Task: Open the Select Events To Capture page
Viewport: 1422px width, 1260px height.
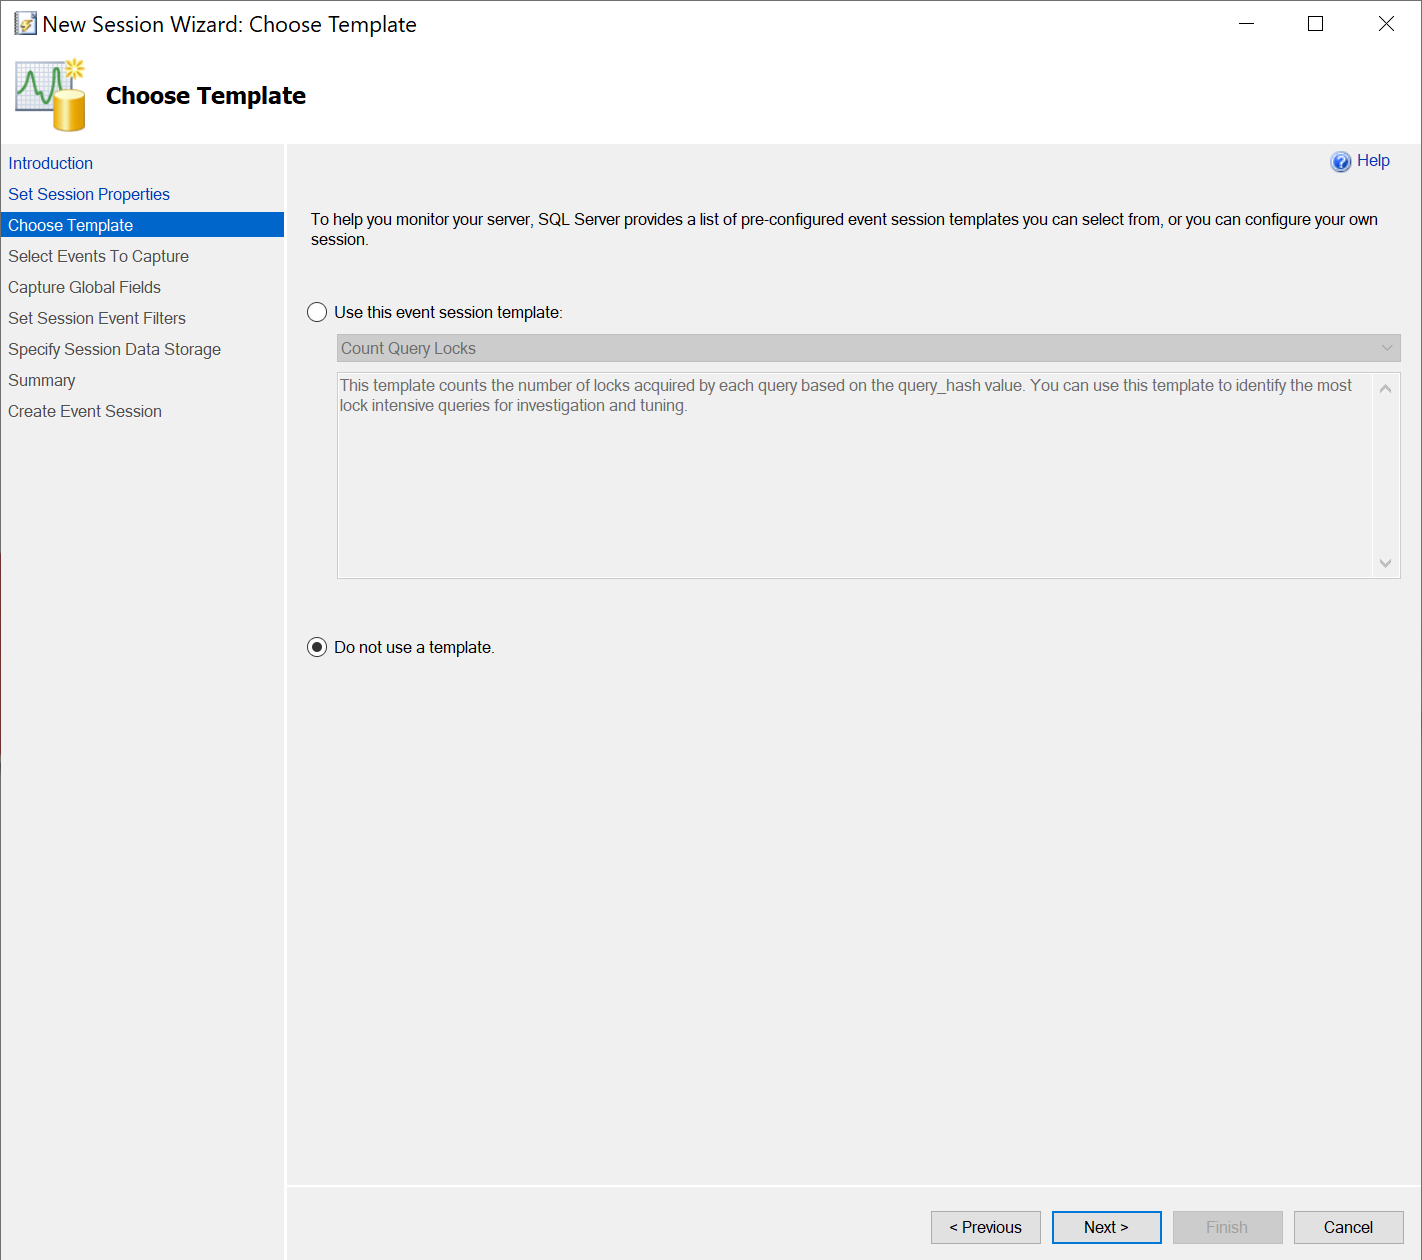Action: 98,256
